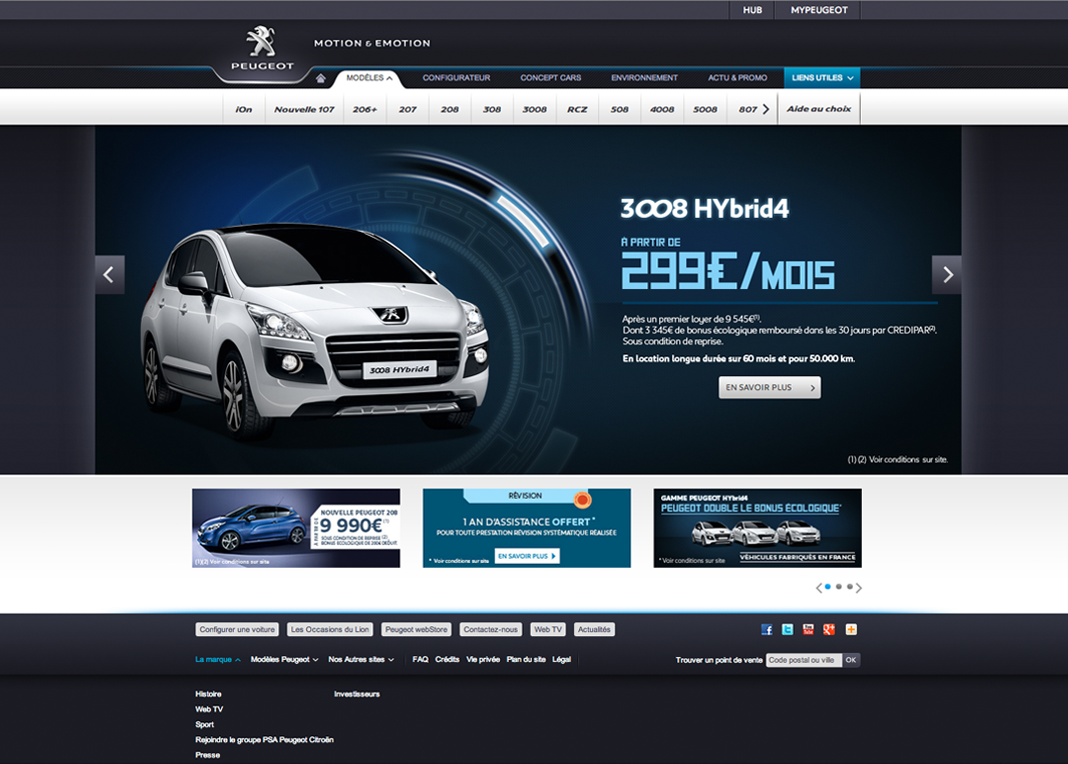1068x764 pixels.
Task: Open HUB top link
Action: [753, 10]
